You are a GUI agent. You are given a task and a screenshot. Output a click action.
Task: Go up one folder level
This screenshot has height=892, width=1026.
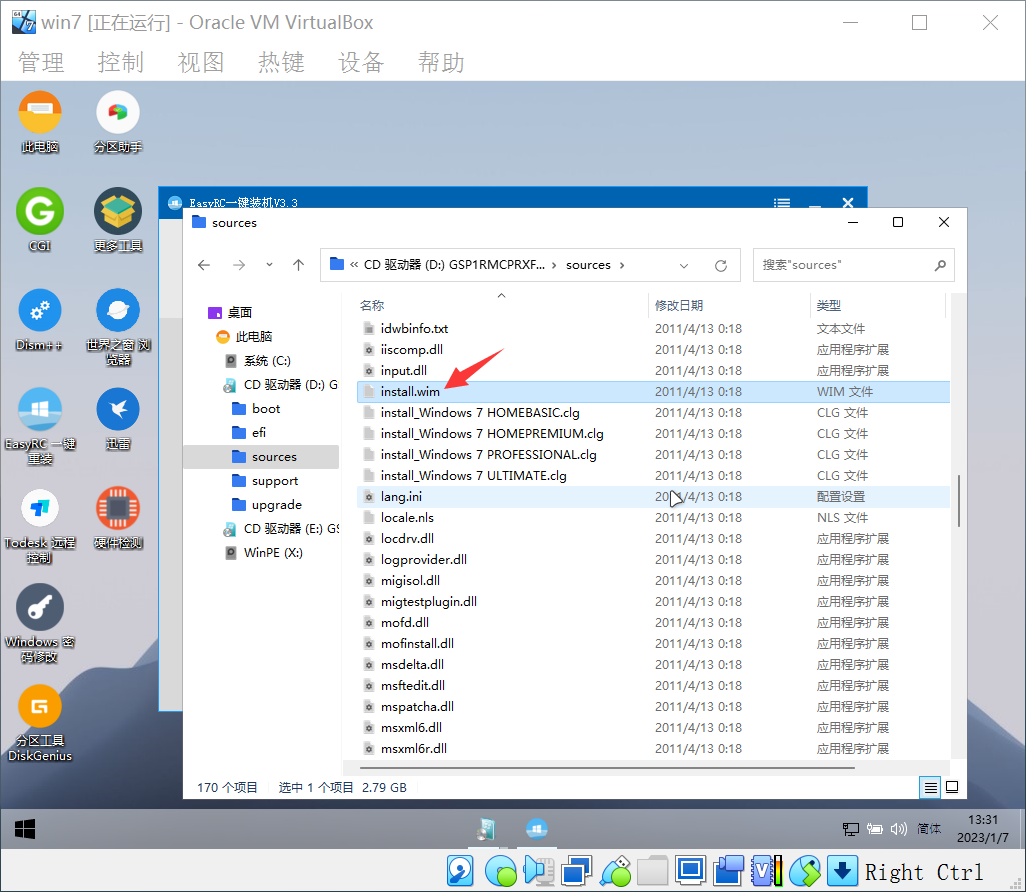click(x=298, y=265)
